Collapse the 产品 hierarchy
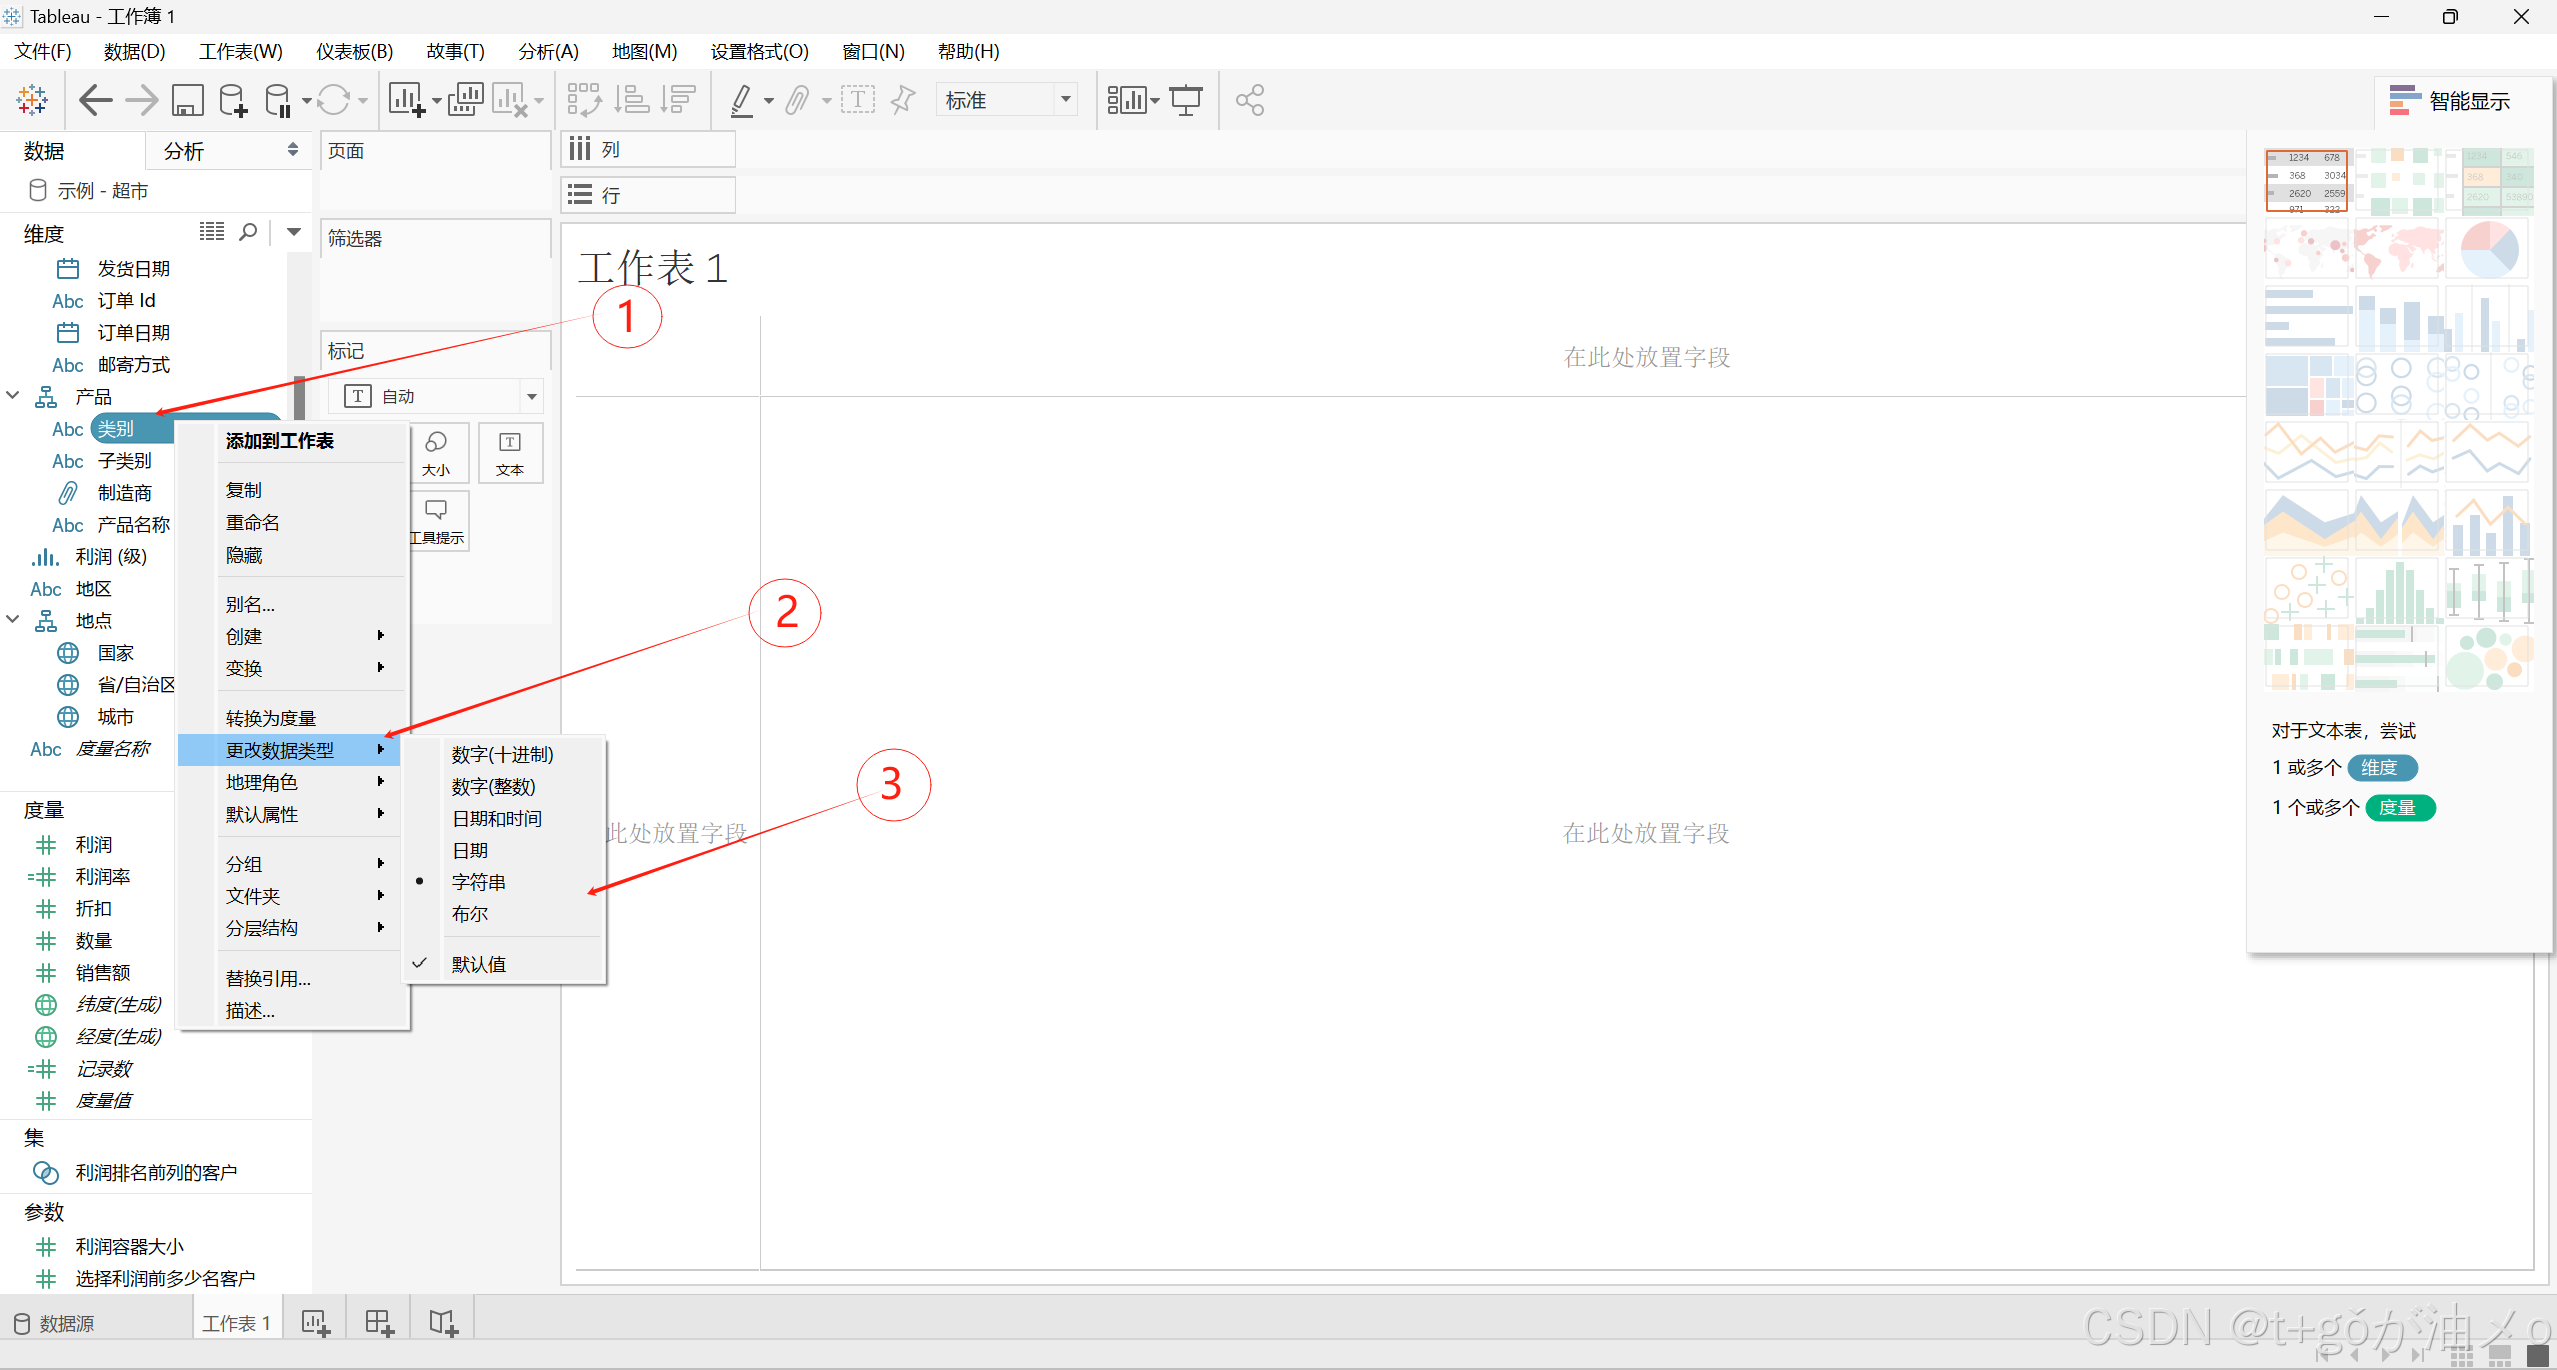Screen dimensions: 2557x1370 13,396
